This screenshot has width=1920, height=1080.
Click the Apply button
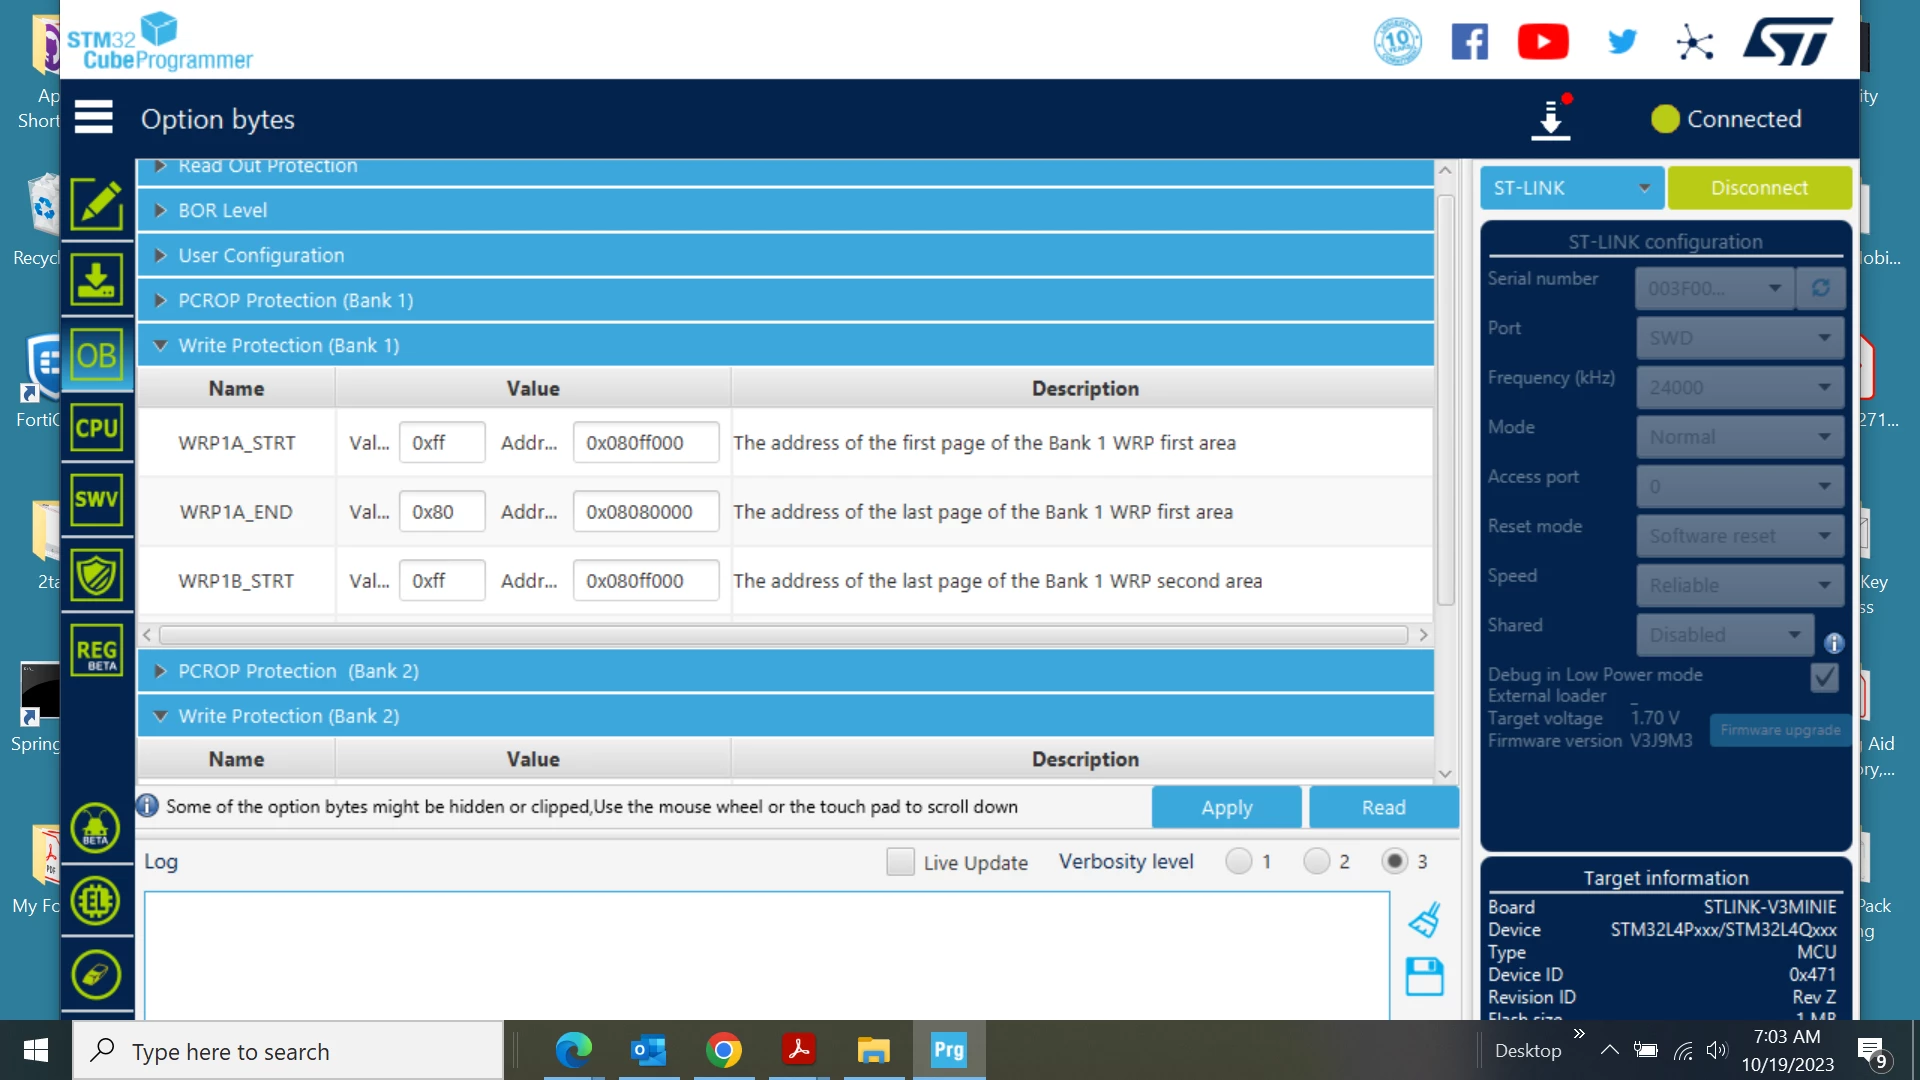pos(1226,807)
